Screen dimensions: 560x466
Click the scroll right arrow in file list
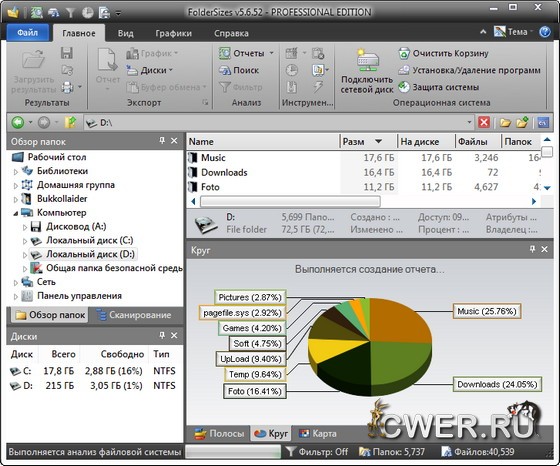[x=534, y=202]
